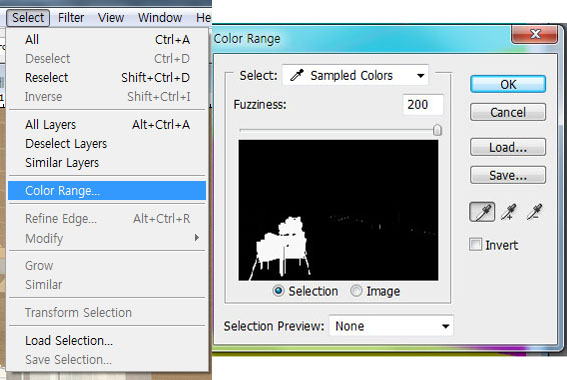
Task: Click the Cancel button
Action: pos(508,112)
